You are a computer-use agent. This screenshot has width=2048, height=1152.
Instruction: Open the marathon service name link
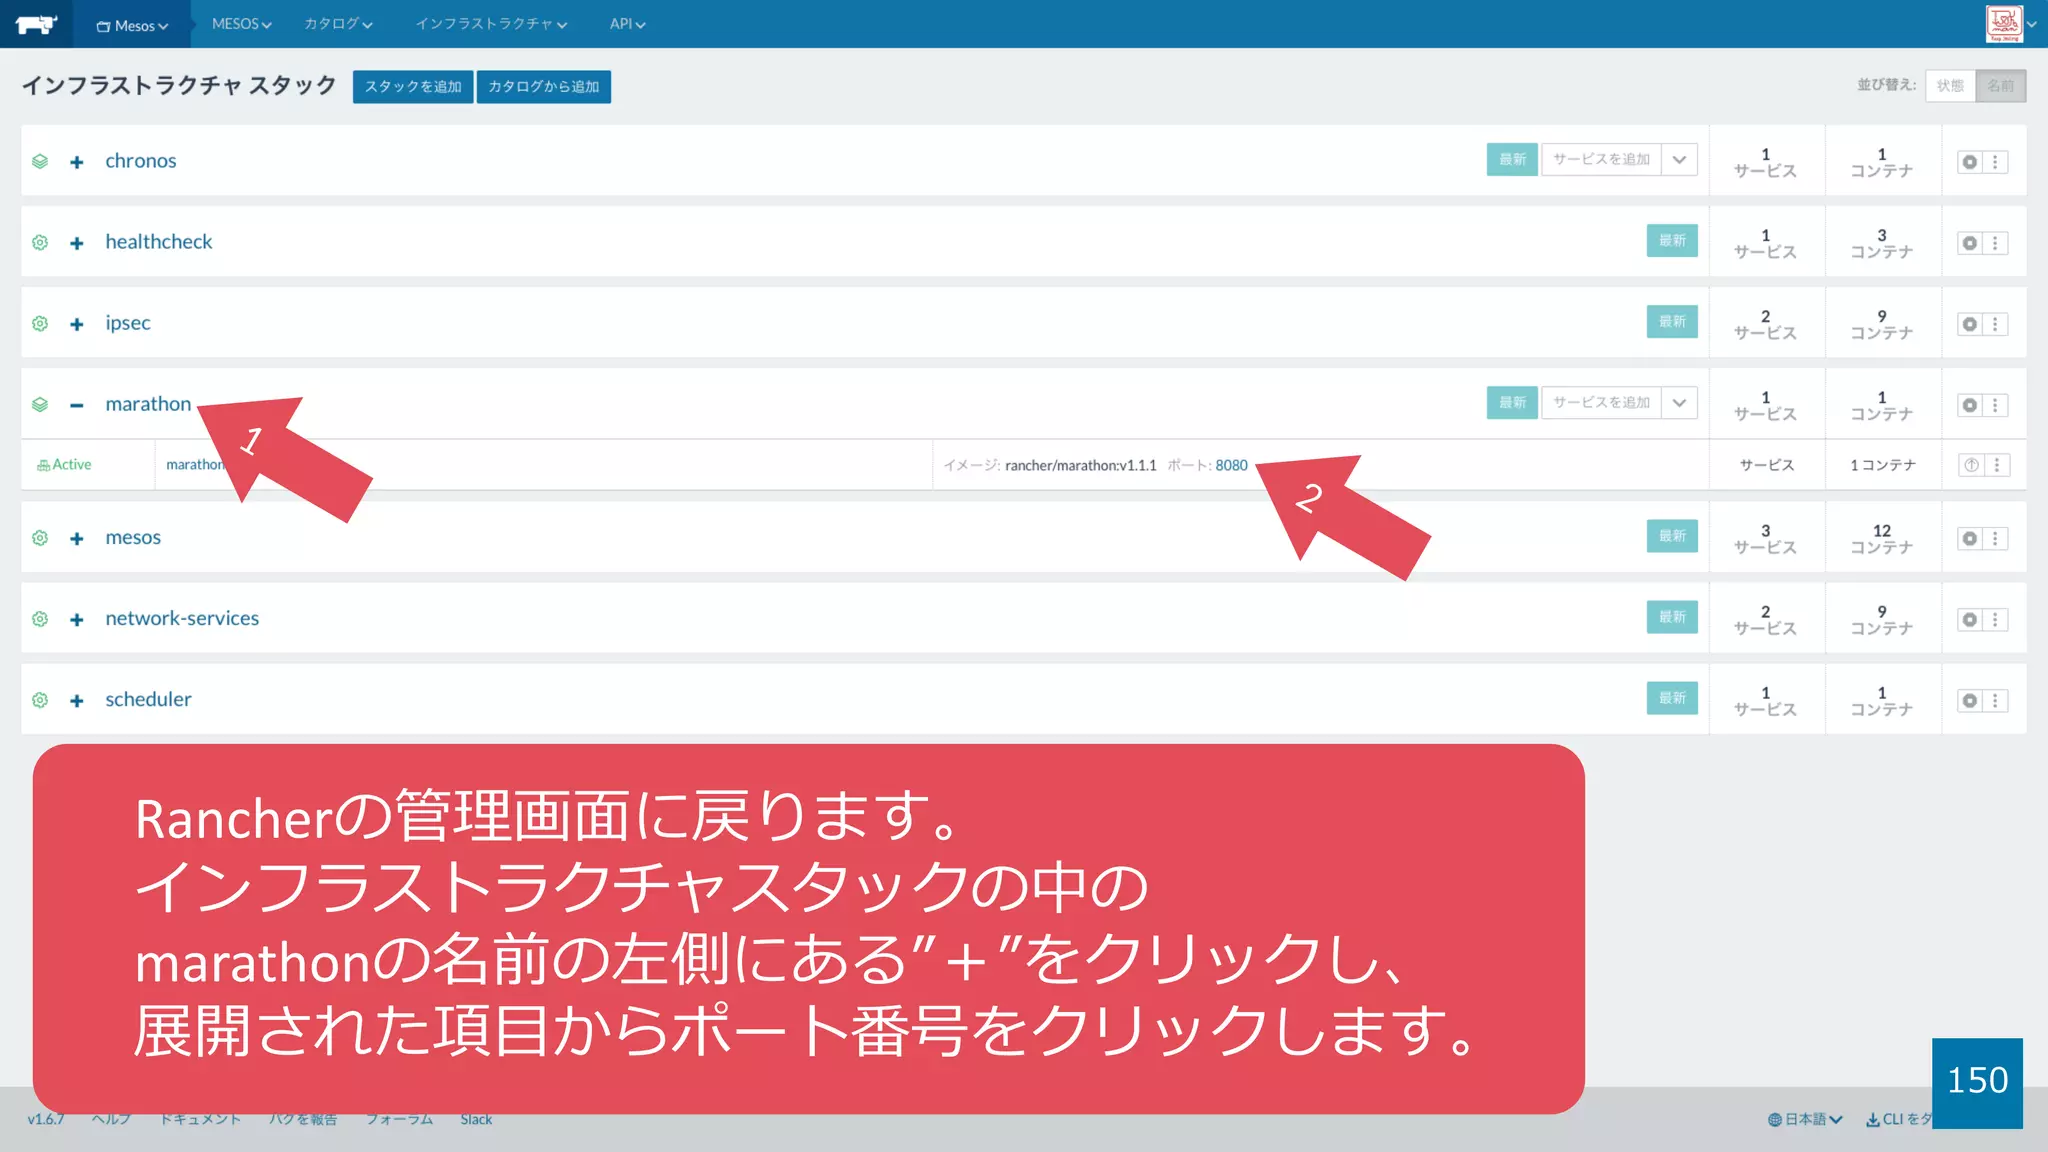[x=196, y=465]
